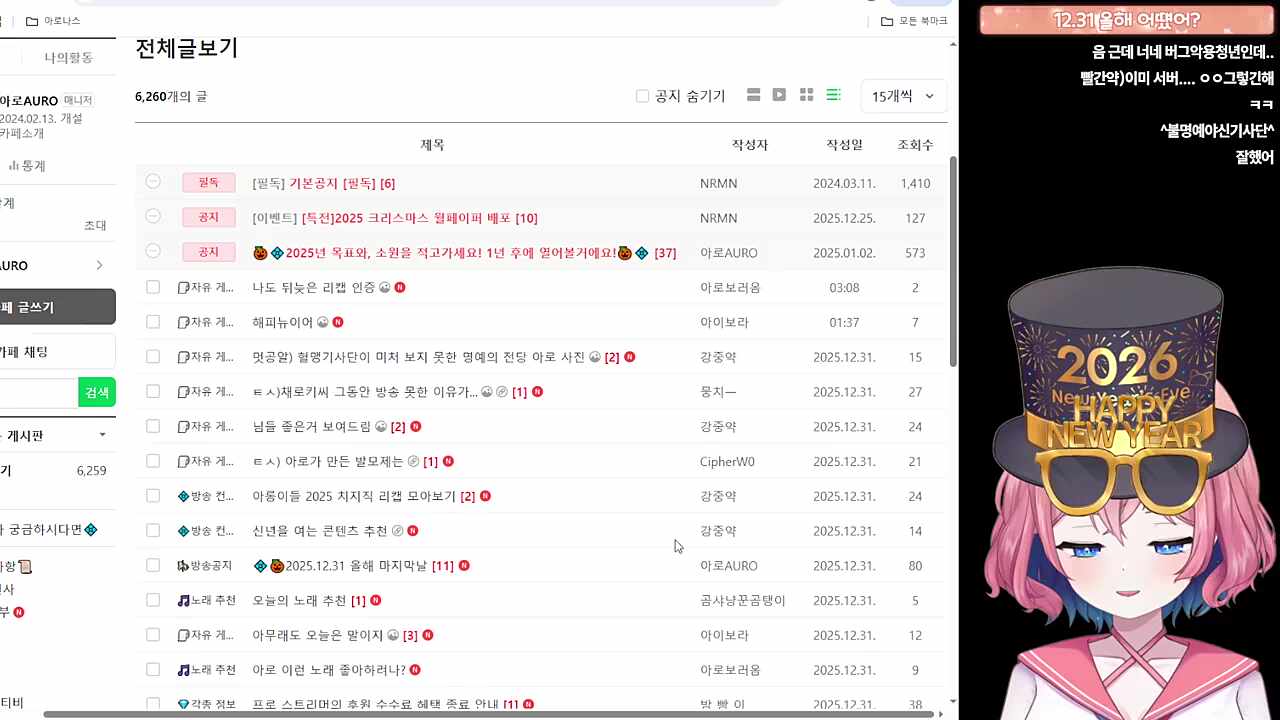Switch to the video posts view
The image size is (1280, 720).
[779, 94]
